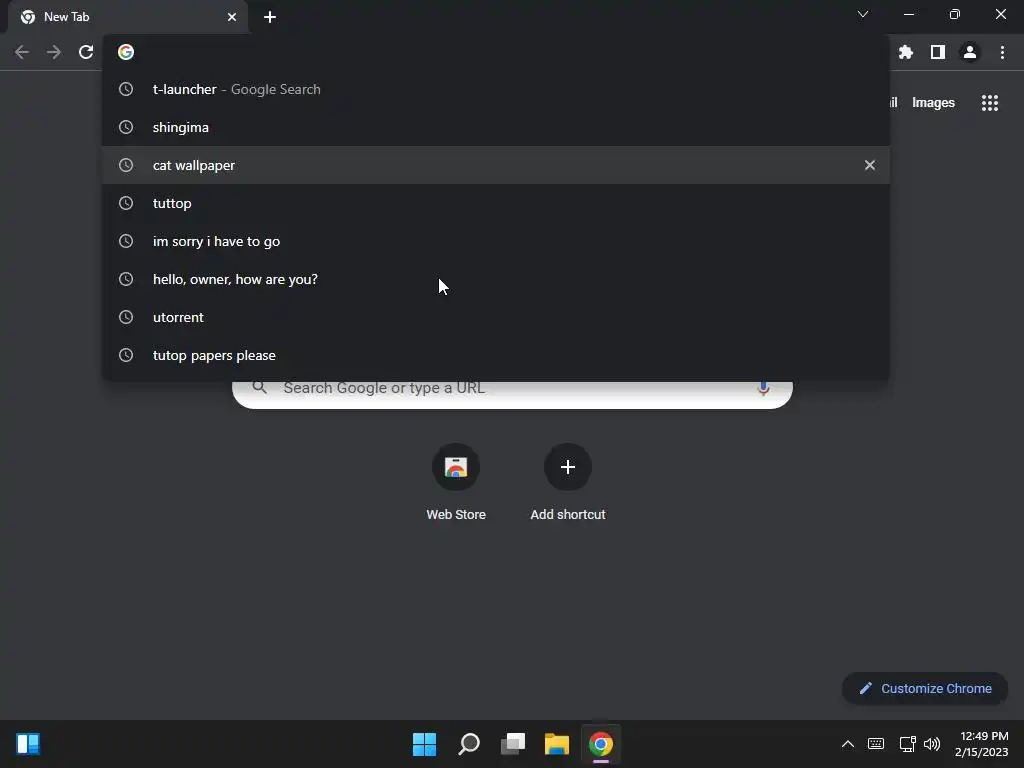Screen dimensions: 1024x768
Task: Open the Widgets panel icon
Action: click(28, 744)
